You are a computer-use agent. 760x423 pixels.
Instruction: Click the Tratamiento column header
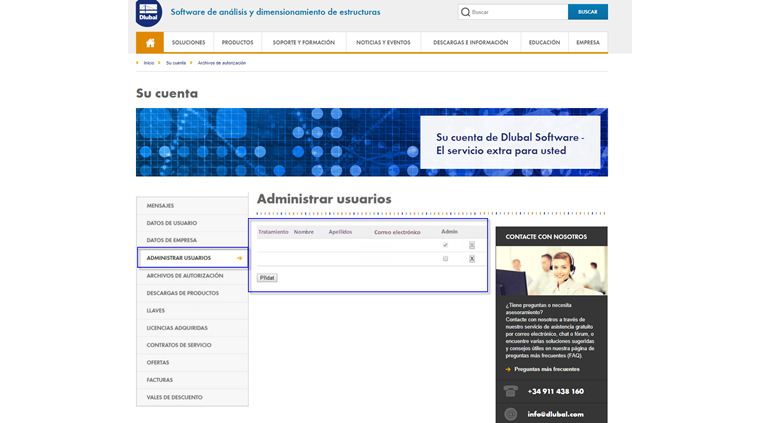273,232
